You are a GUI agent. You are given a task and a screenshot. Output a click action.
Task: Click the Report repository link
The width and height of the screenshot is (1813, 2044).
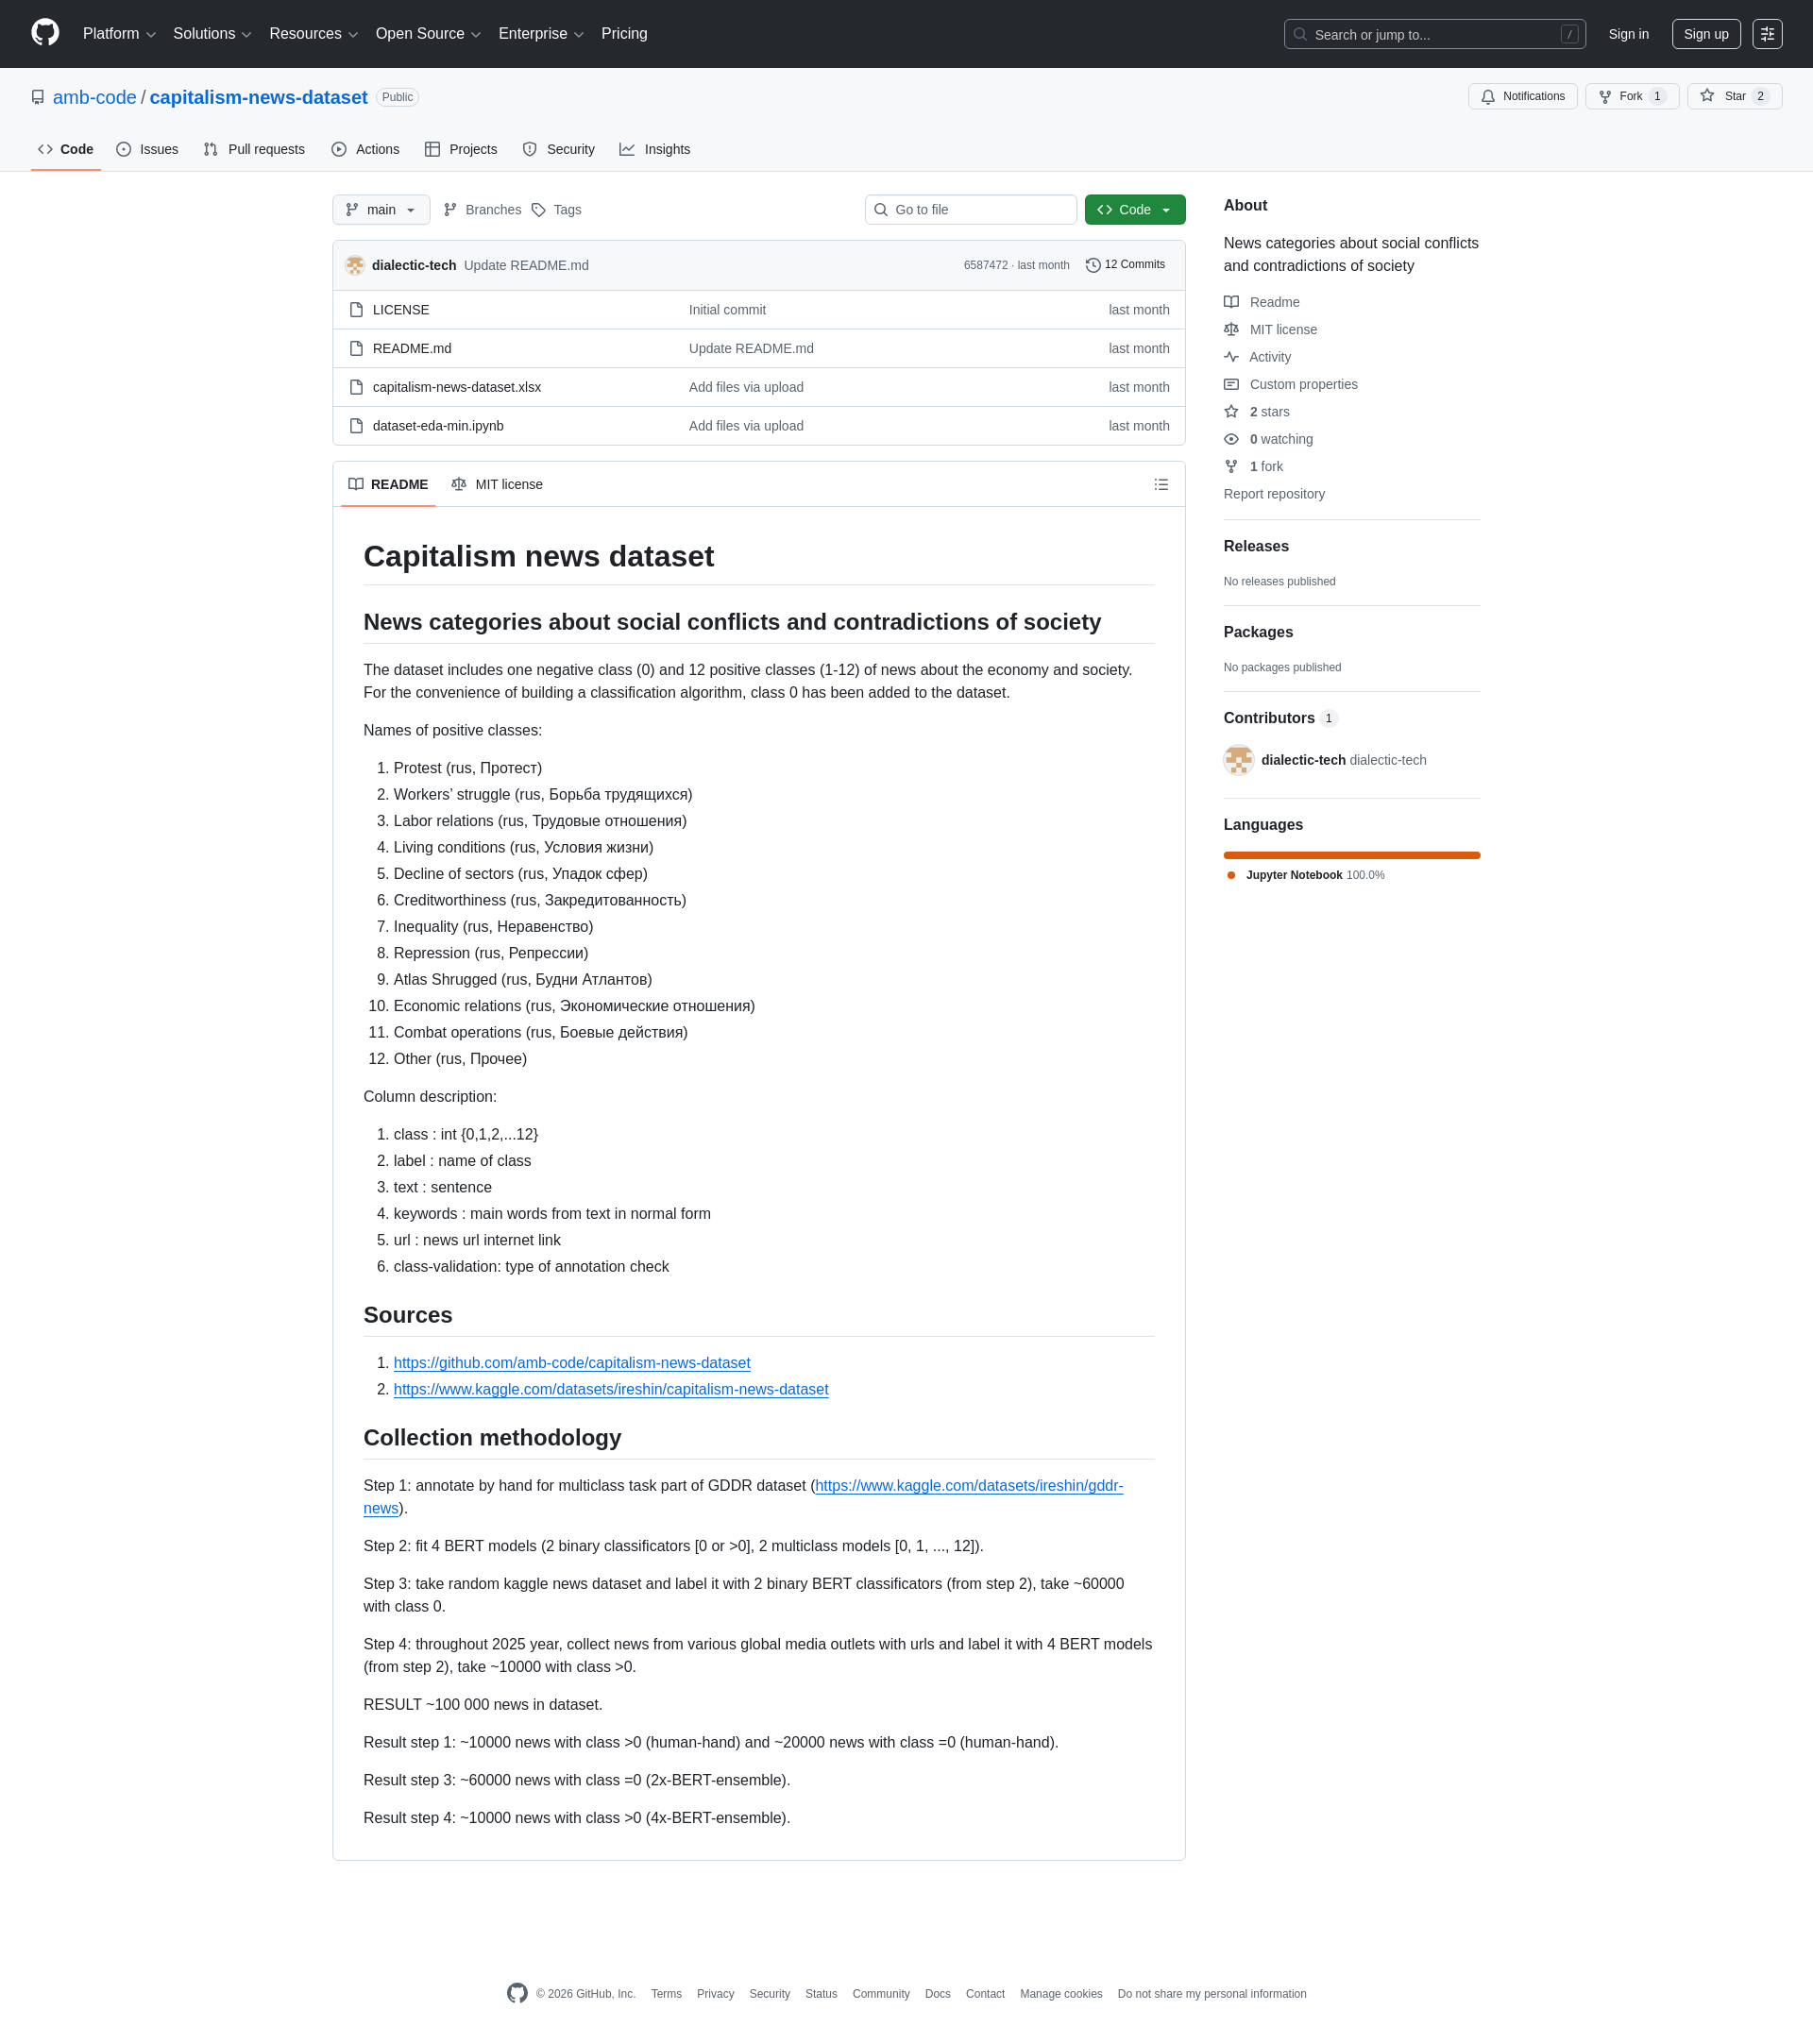tap(1274, 494)
